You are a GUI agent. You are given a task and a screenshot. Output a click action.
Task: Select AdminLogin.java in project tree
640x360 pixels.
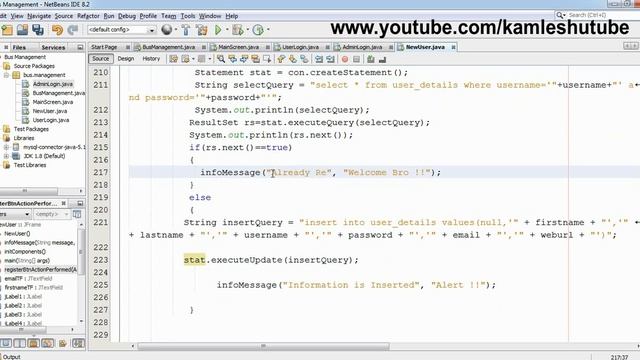click(x=53, y=84)
